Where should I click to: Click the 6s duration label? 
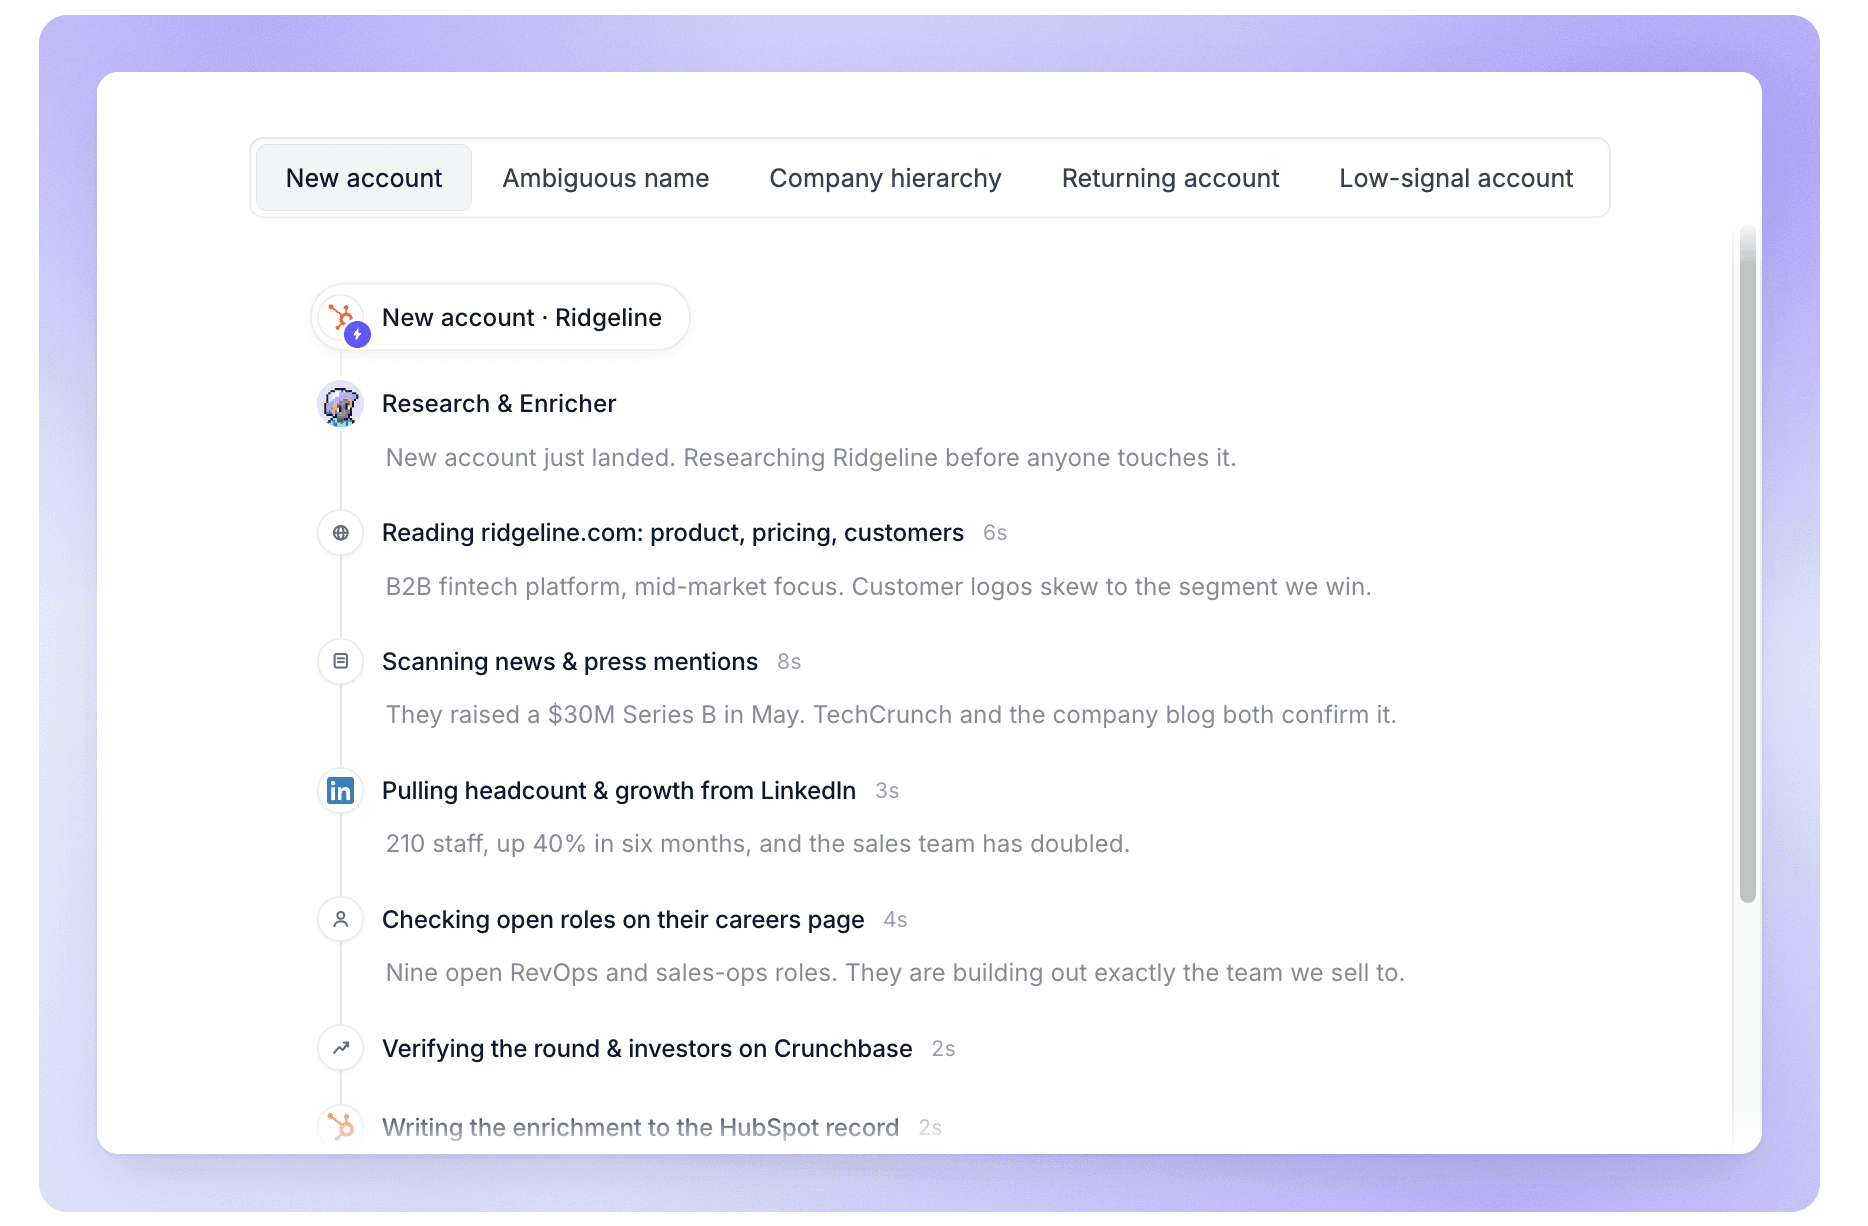point(995,533)
